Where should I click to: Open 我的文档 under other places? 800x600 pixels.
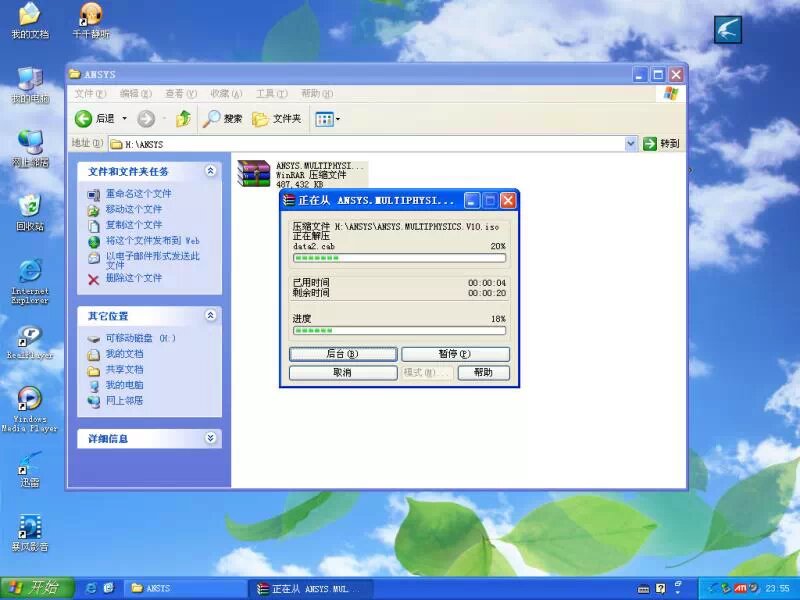tap(124, 354)
